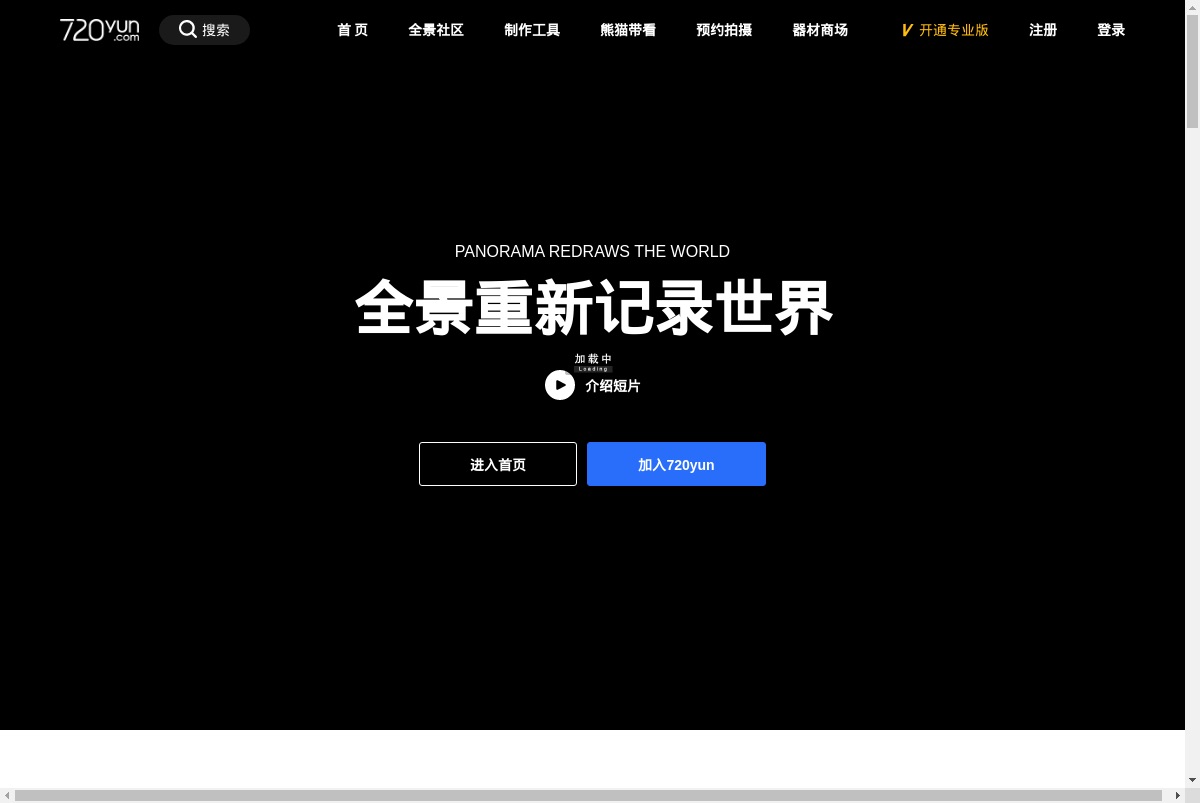Open the 首页 menu item
Screen dimensions: 1200x803
point(352,30)
